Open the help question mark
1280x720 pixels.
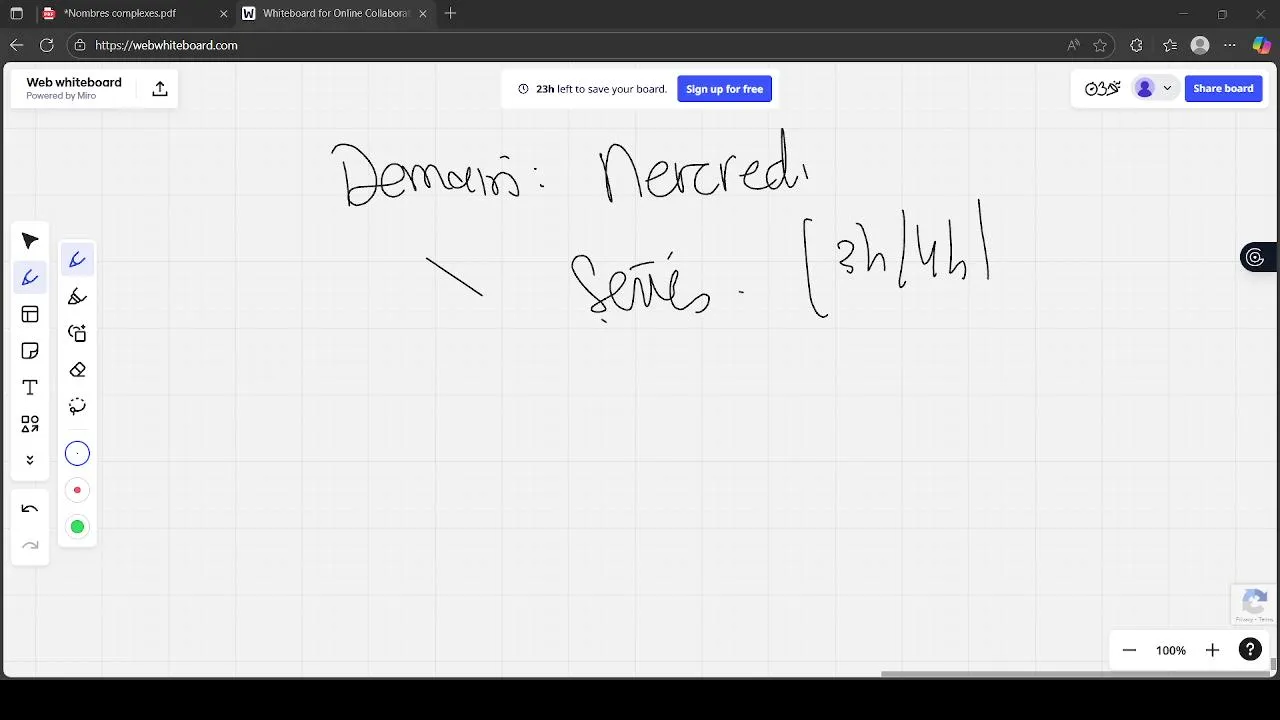pos(1250,650)
